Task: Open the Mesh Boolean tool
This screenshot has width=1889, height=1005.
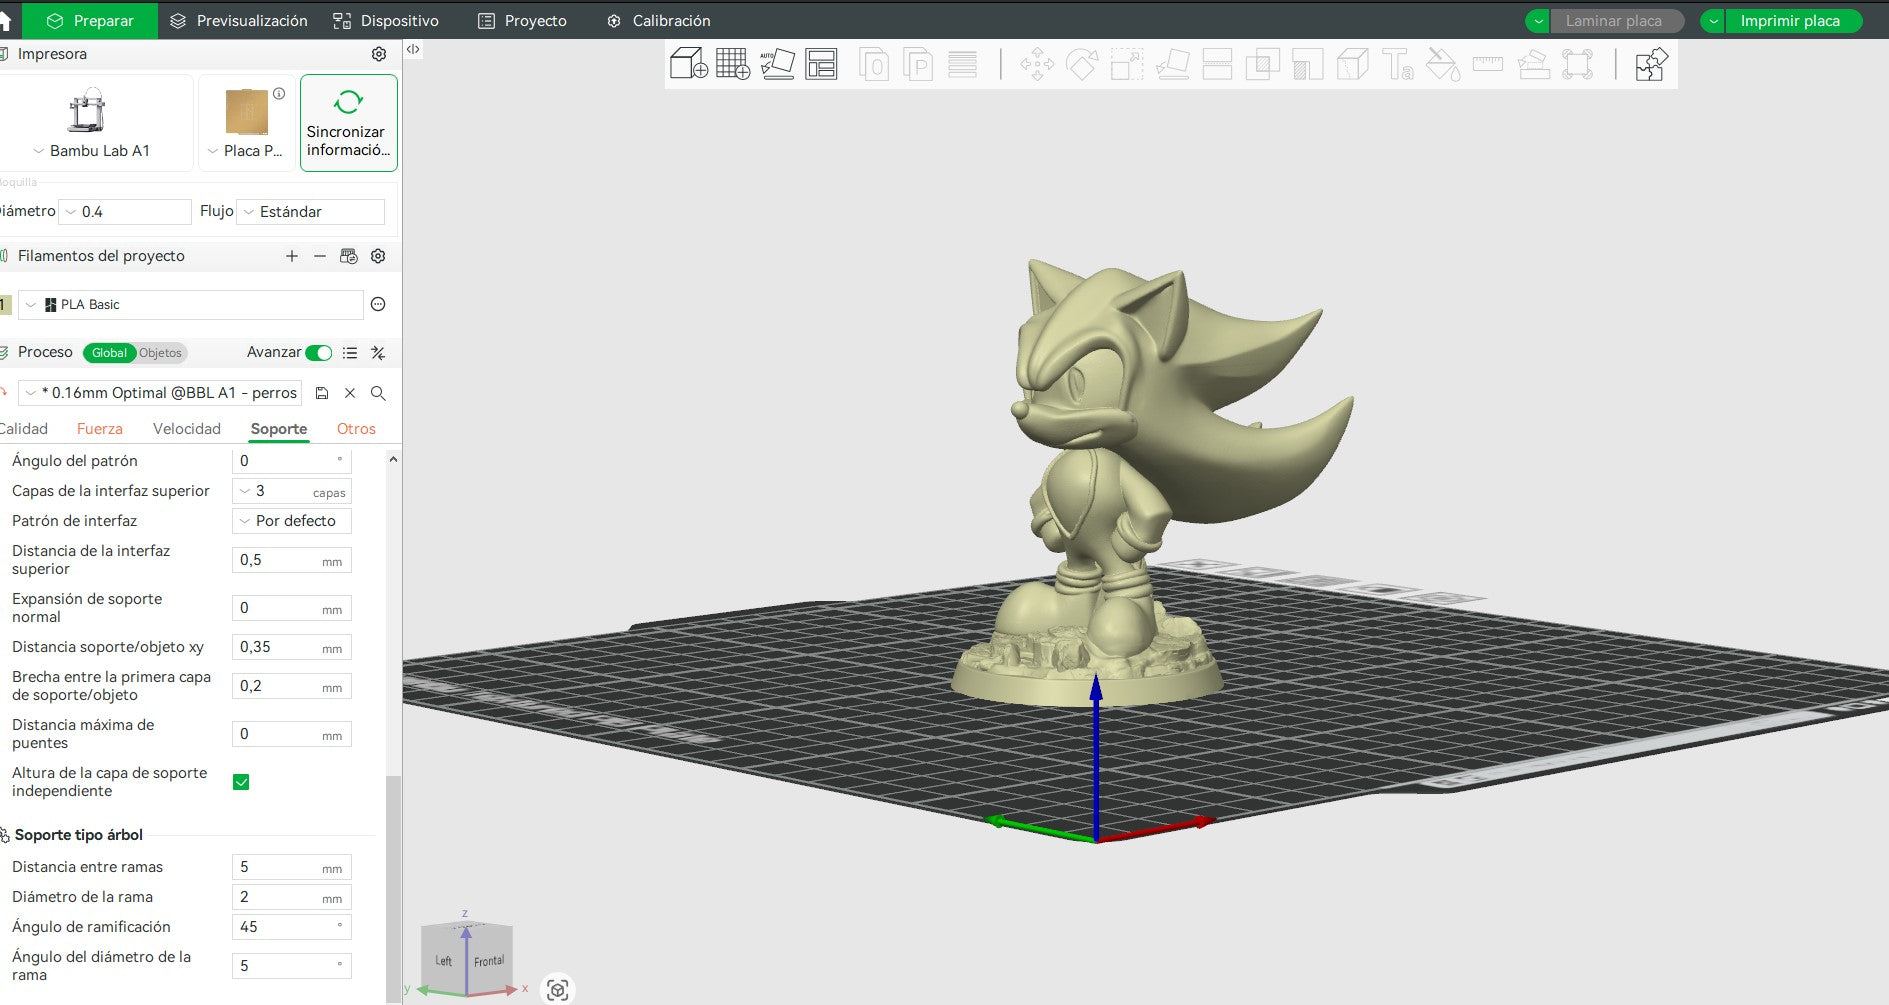Action: [1262, 64]
